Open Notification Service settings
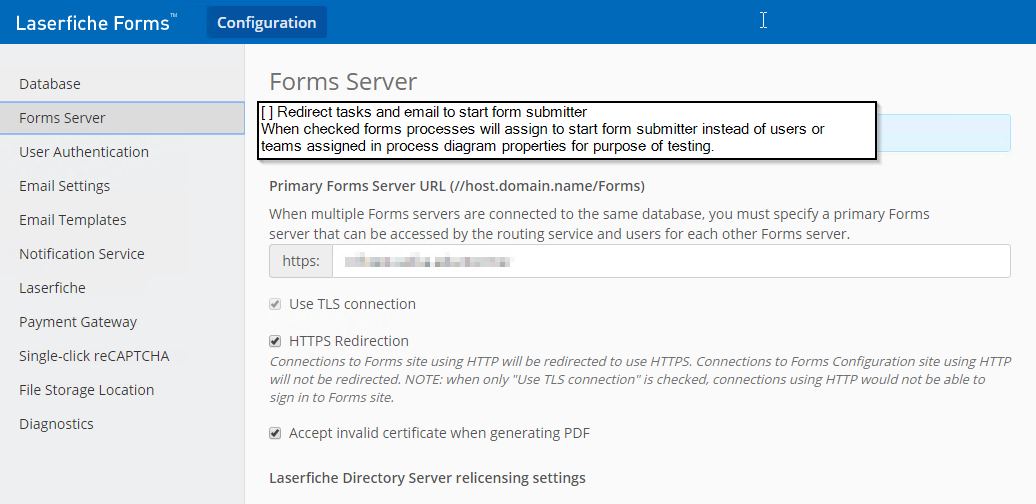This screenshot has width=1036, height=504. [81, 254]
